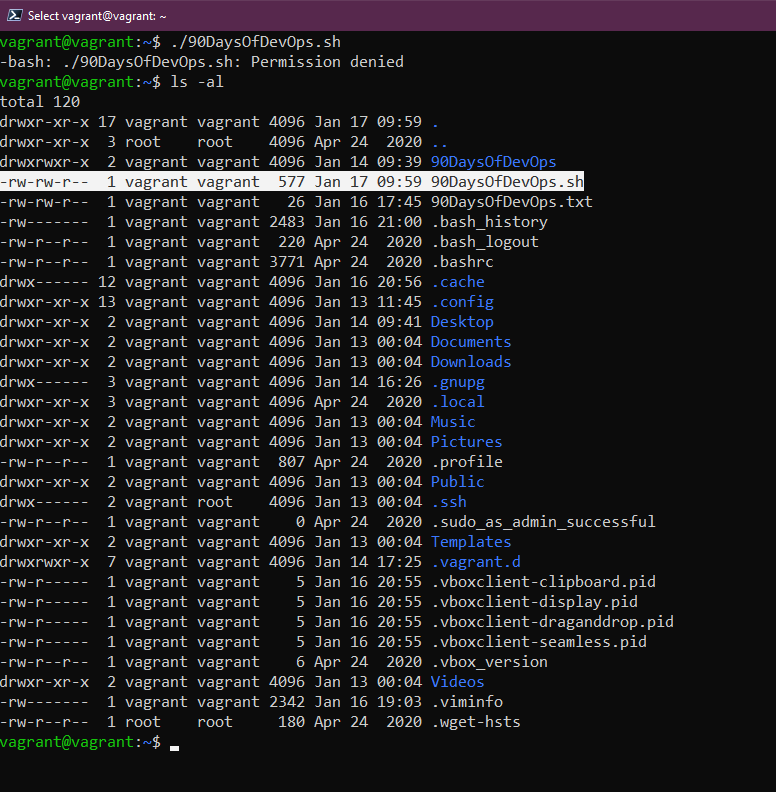This screenshot has width=776, height=792.
Task: Click the .ssh directory name
Action: [449, 502]
